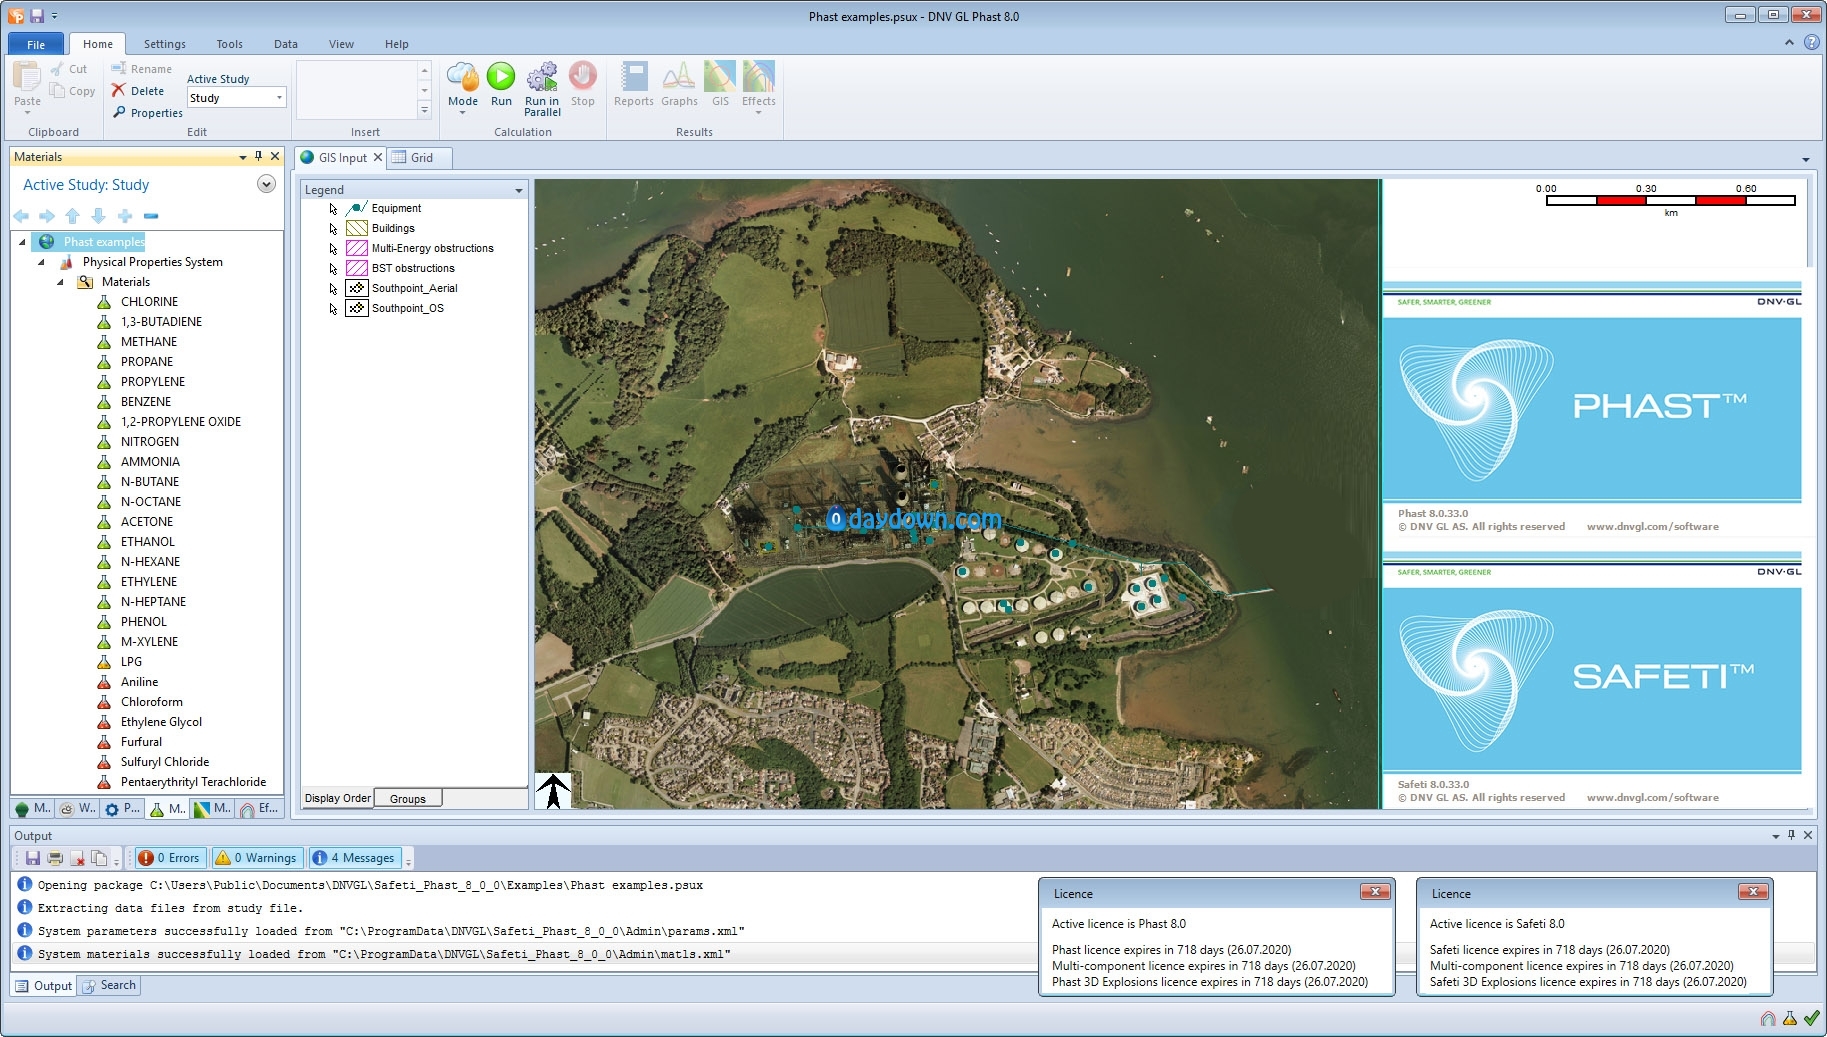Click Rename in the Edit group
The height and width of the screenshot is (1037, 1827).
coord(142,69)
